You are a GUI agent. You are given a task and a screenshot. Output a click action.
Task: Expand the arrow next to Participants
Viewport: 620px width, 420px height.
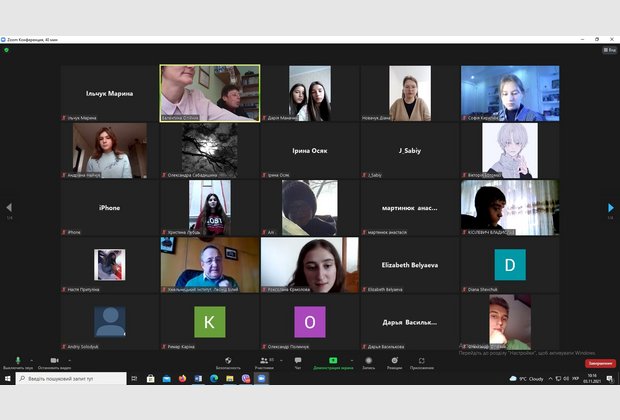[x=281, y=360]
